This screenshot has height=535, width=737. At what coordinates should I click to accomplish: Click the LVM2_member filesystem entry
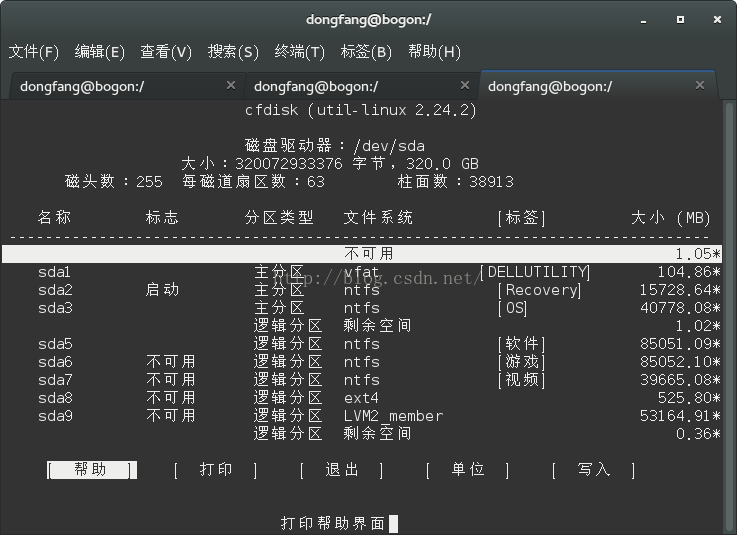(x=393, y=416)
